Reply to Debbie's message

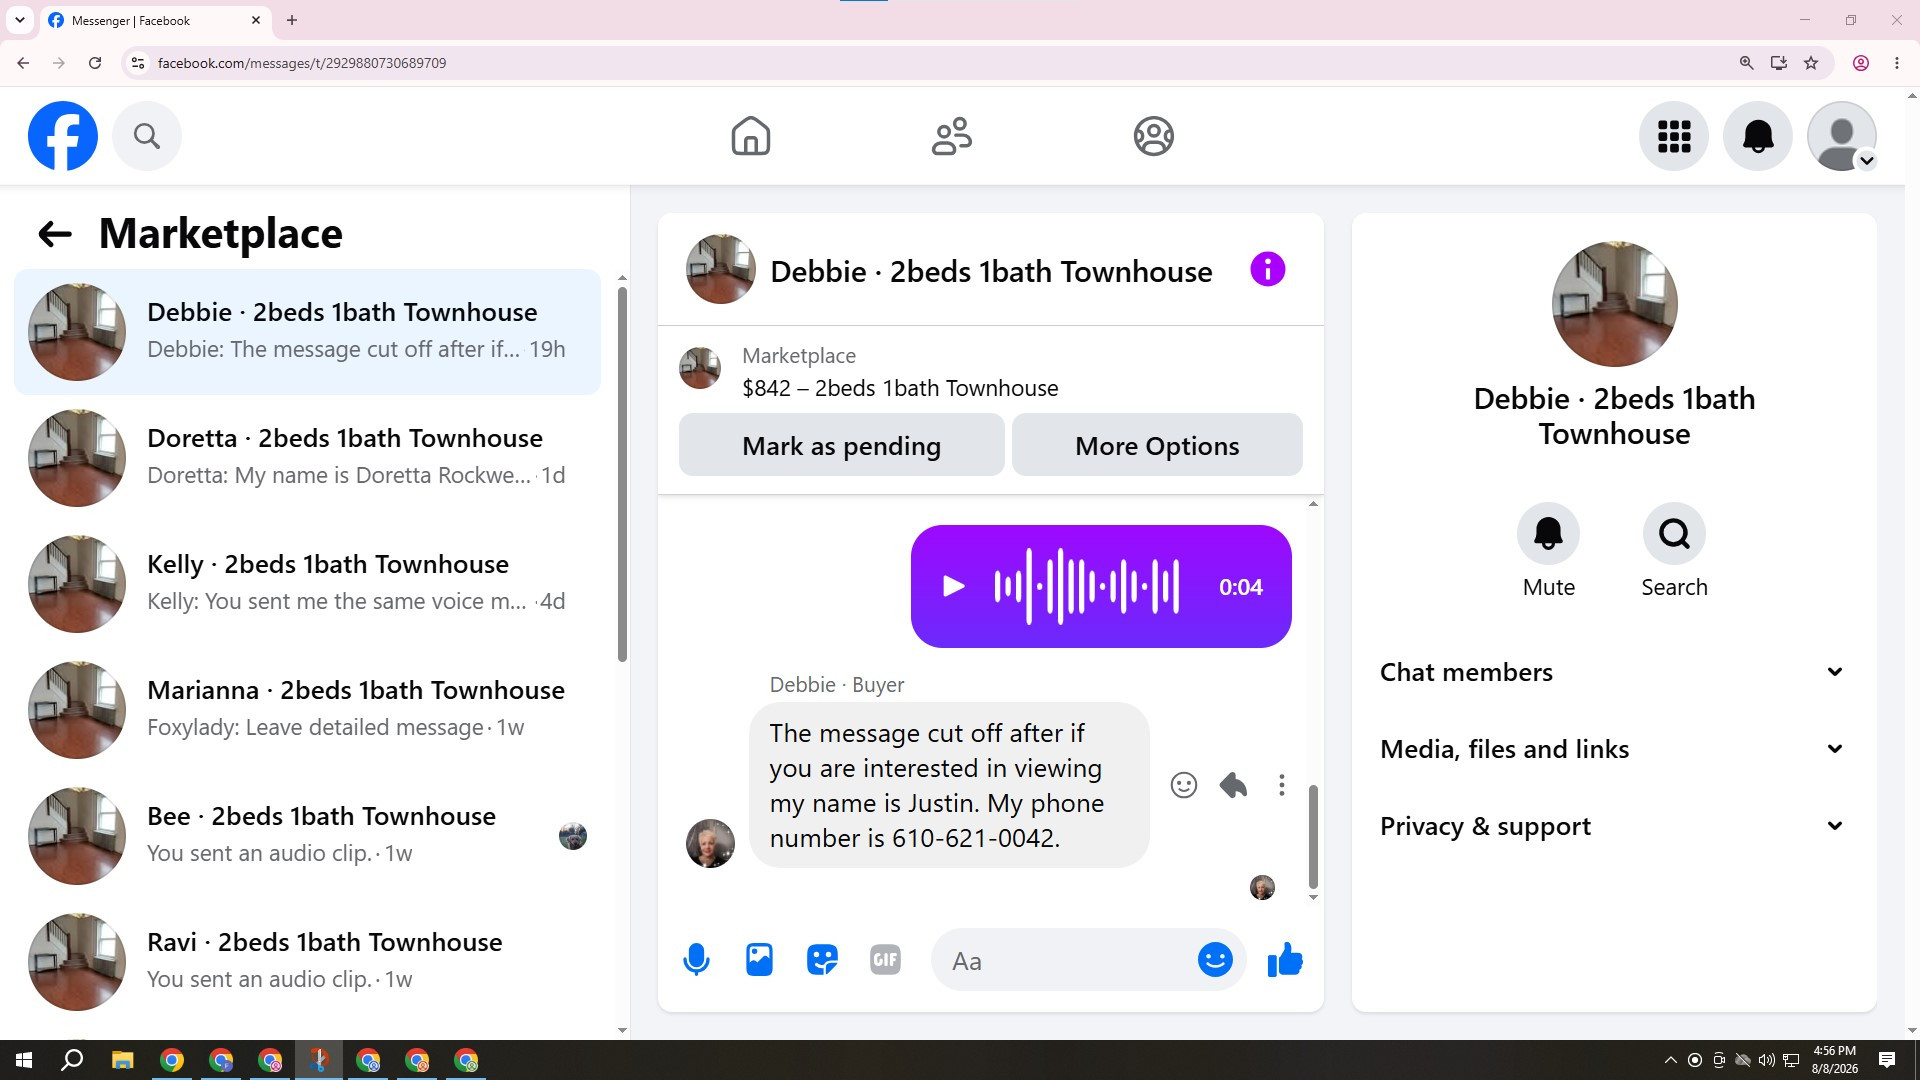point(1233,785)
